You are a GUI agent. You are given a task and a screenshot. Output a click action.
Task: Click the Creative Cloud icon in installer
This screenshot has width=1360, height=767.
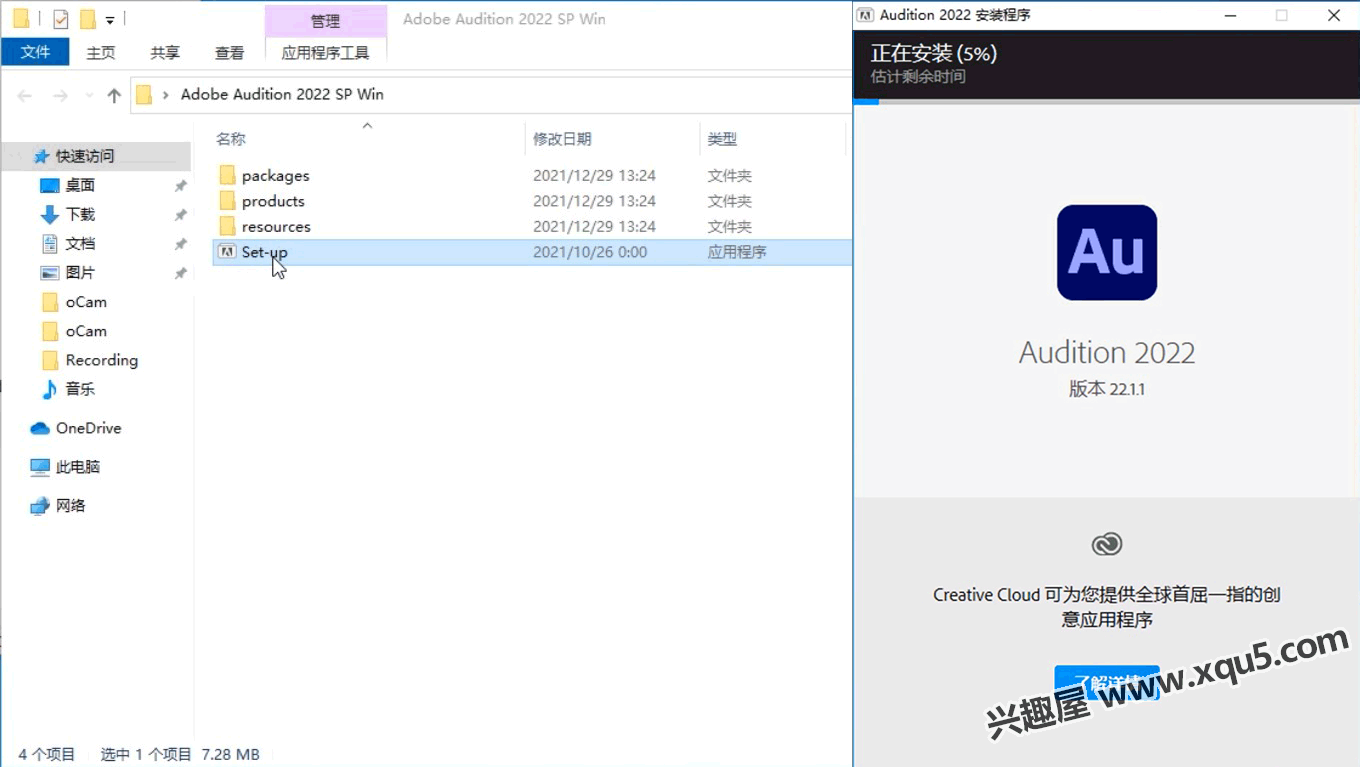coord(1107,544)
